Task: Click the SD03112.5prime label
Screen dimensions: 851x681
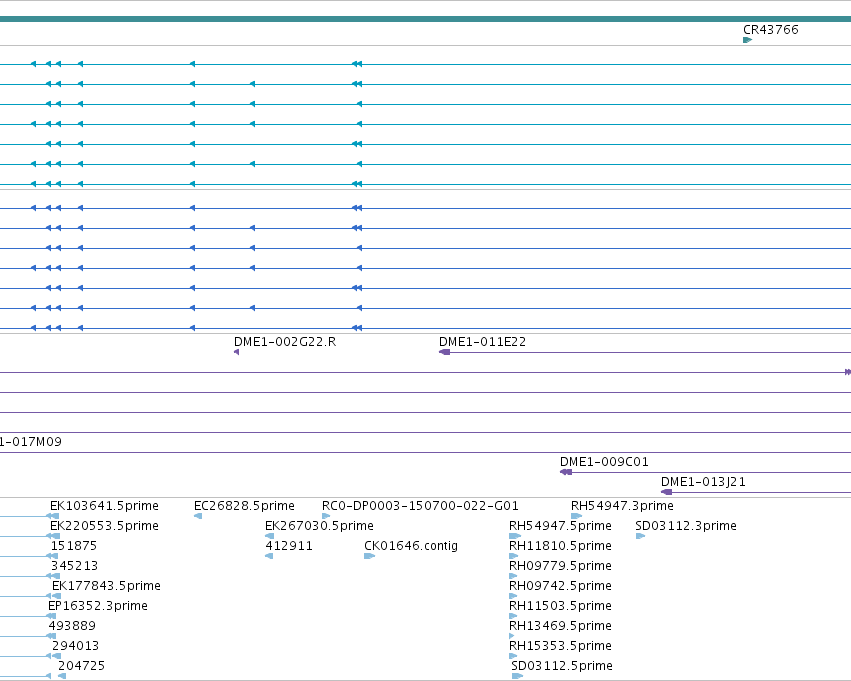Action: 562,666
